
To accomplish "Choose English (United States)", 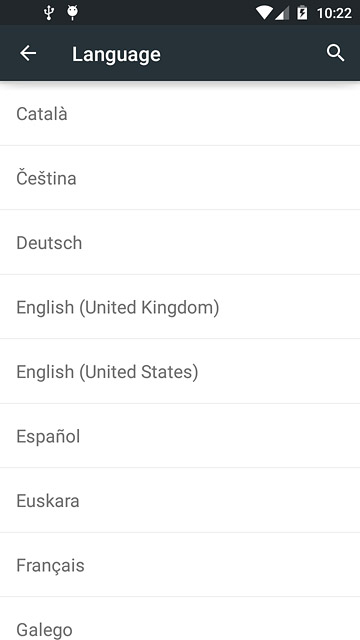I will [x=180, y=371].
